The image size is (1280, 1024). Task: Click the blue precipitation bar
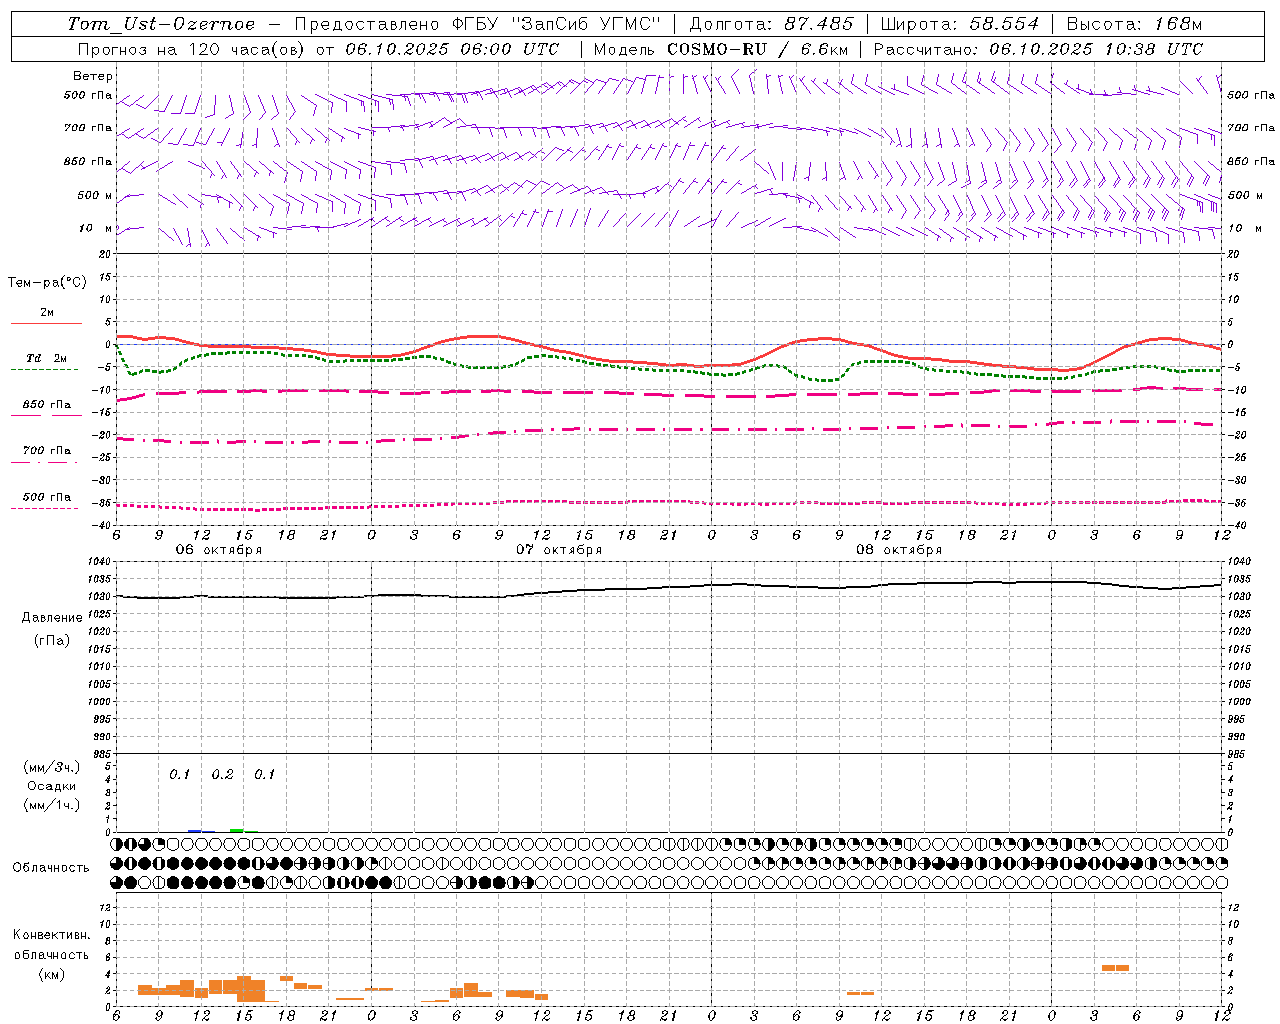click(x=195, y=831)
